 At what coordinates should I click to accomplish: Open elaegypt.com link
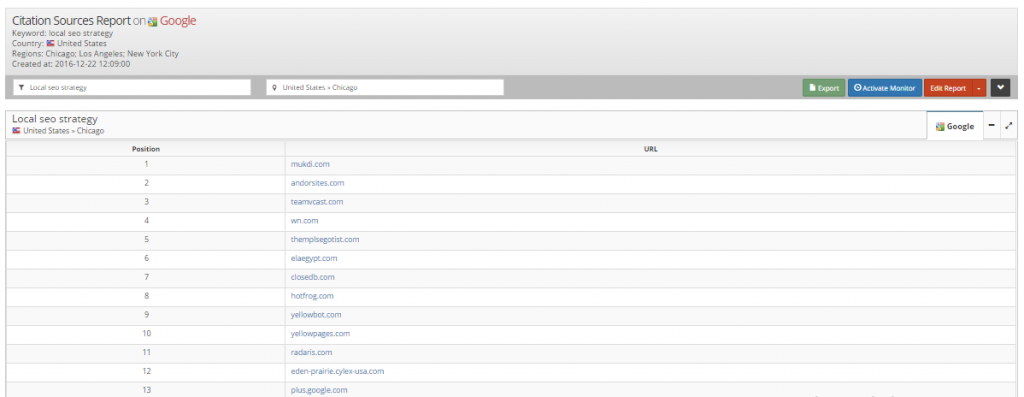coord(313,259)
